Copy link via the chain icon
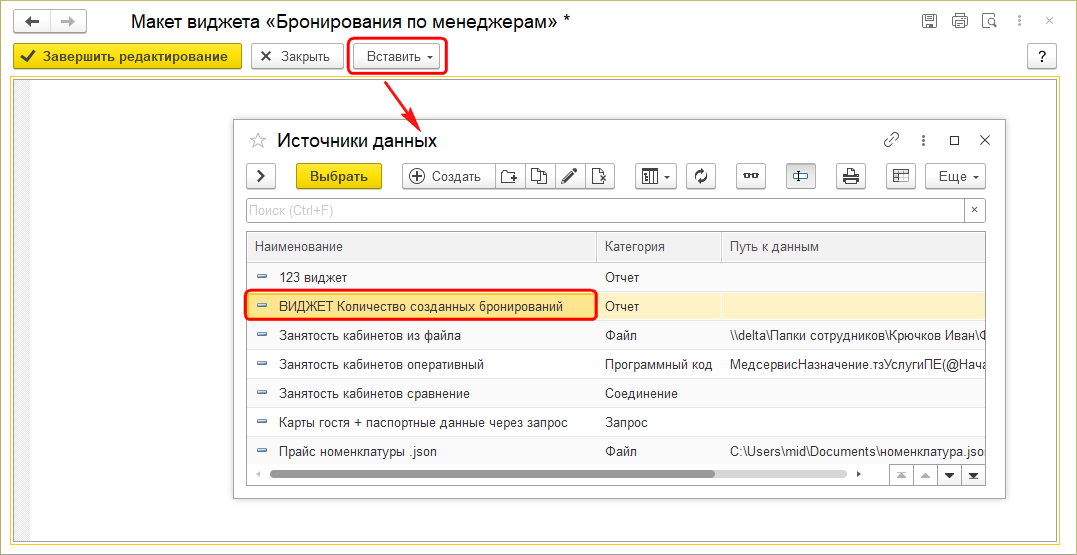The height and width of the screenshot is (555, 1077). coord(892,140)
